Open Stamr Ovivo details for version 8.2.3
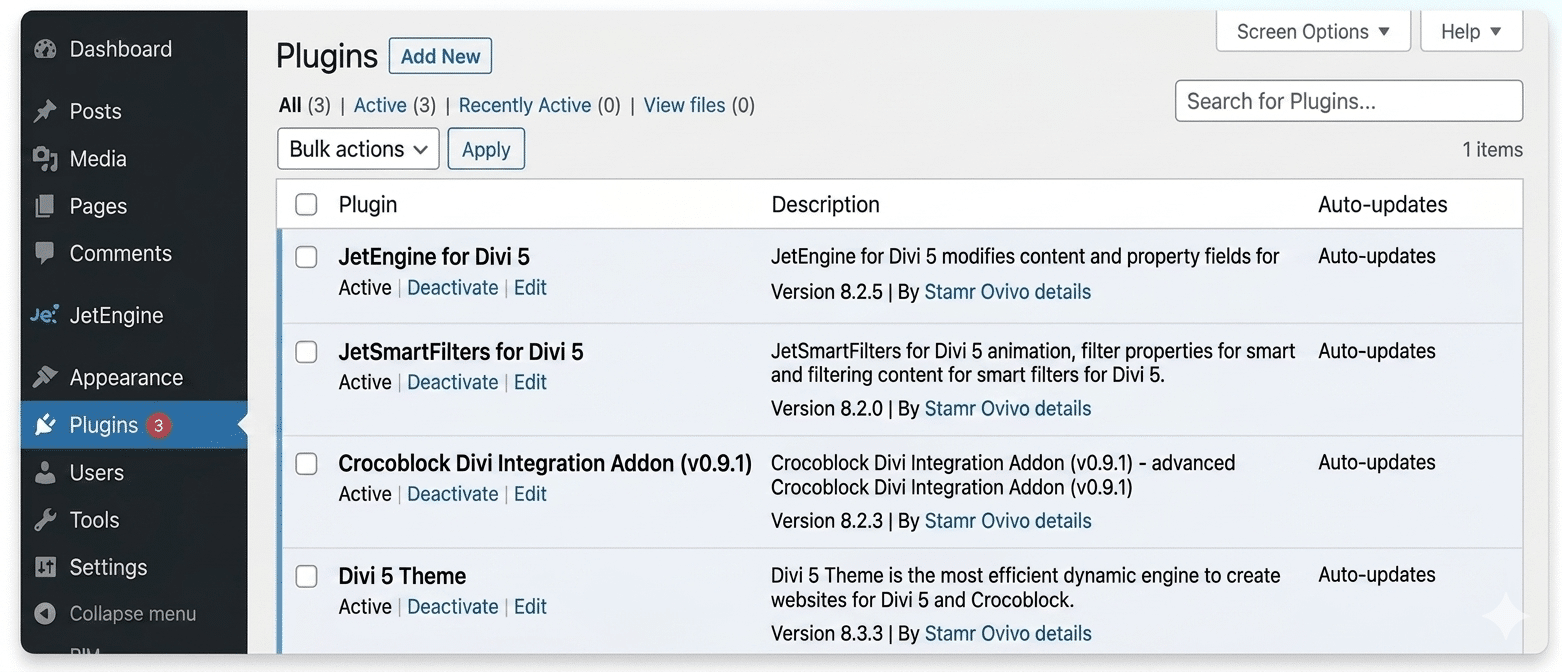Screen dimensions: 1562x672 coord(1008,521)
